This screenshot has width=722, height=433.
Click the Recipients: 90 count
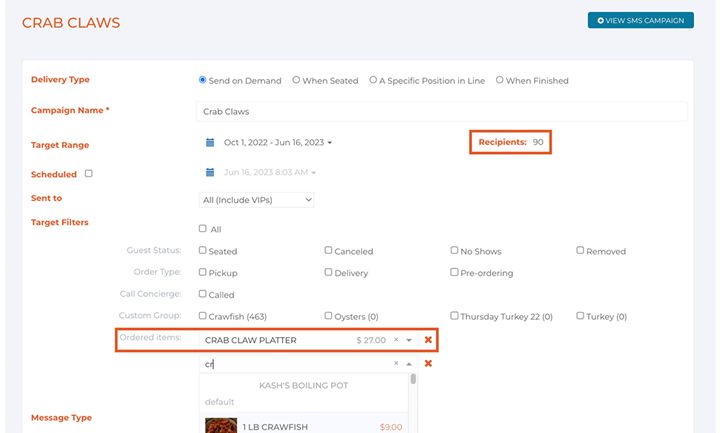point(511,142)
